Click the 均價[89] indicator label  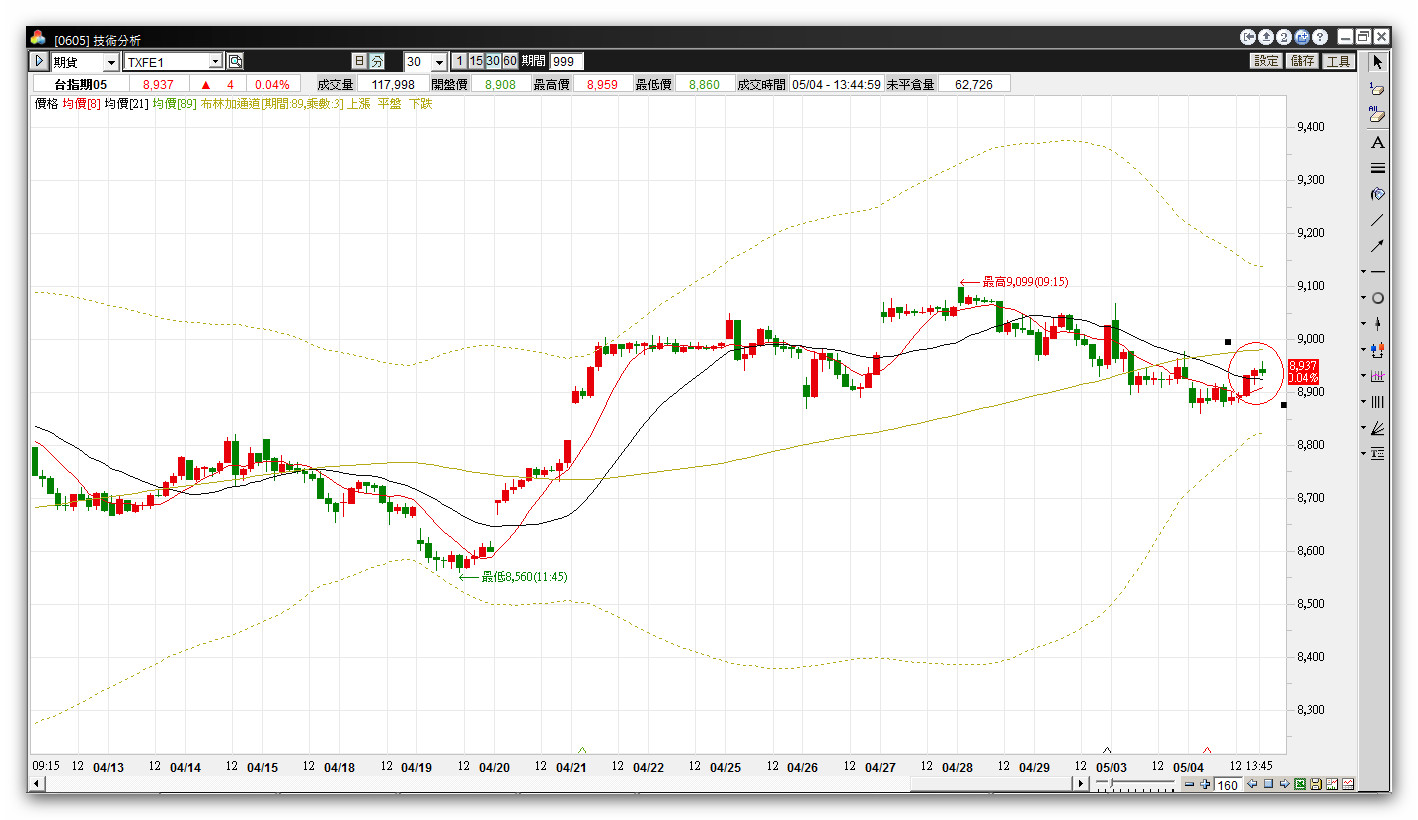click(175, 103)
